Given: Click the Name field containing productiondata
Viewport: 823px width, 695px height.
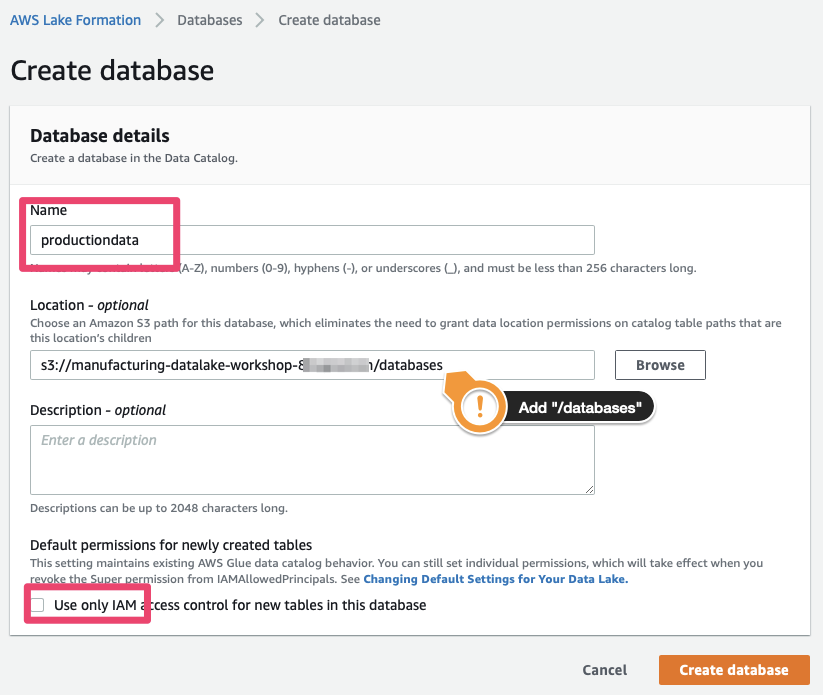Looking at the screenshot, I should point(312,240).
